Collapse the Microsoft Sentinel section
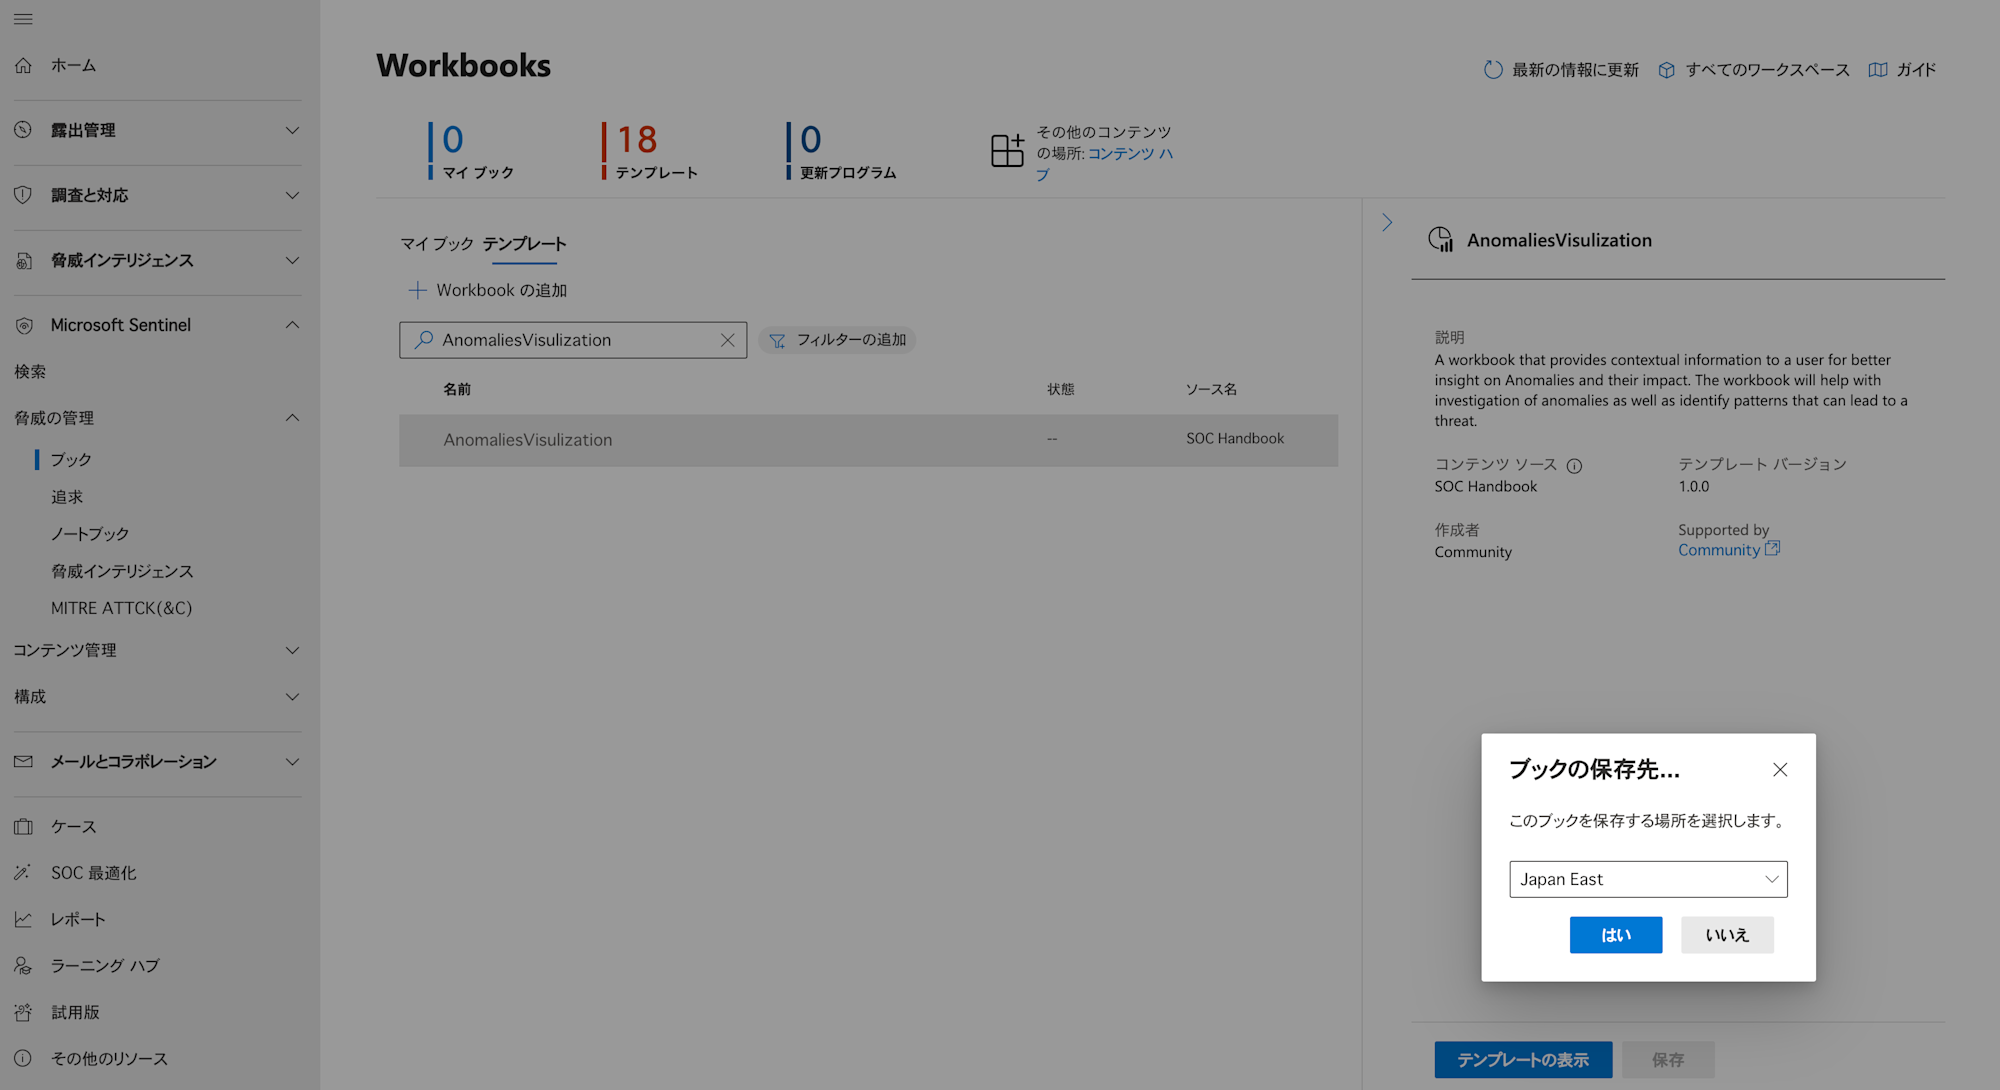 pyautogui.click(x=292, y=325)
